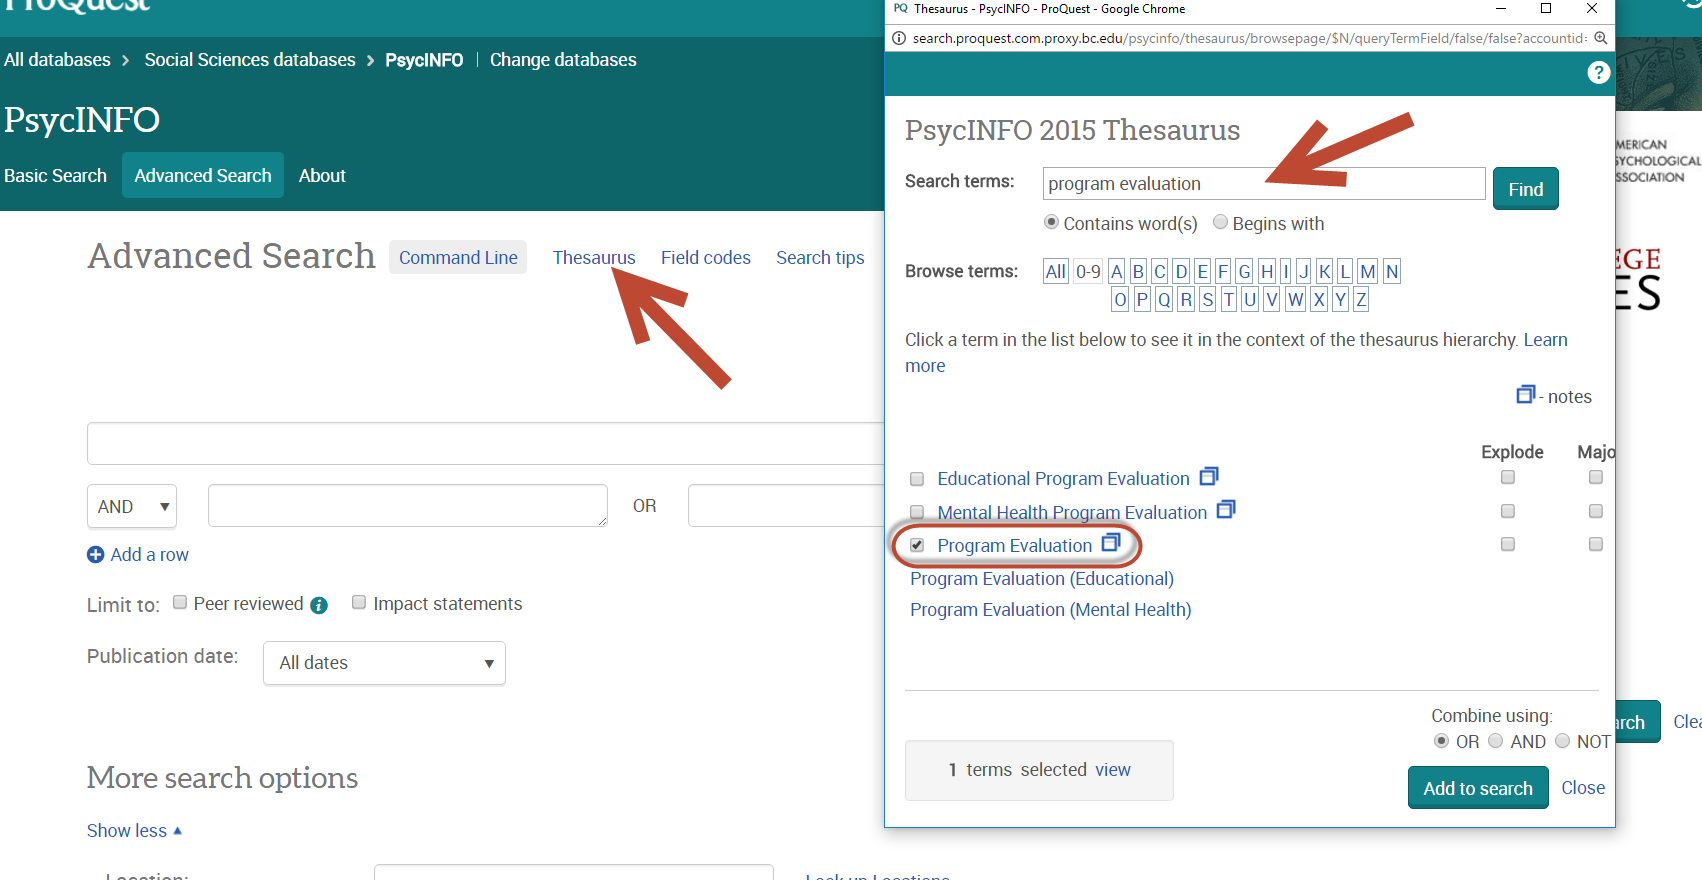Screen dimensions: 1702x880
Task: Enable Explode for Educational Program Evaluation
Action: coord(1508,478)
